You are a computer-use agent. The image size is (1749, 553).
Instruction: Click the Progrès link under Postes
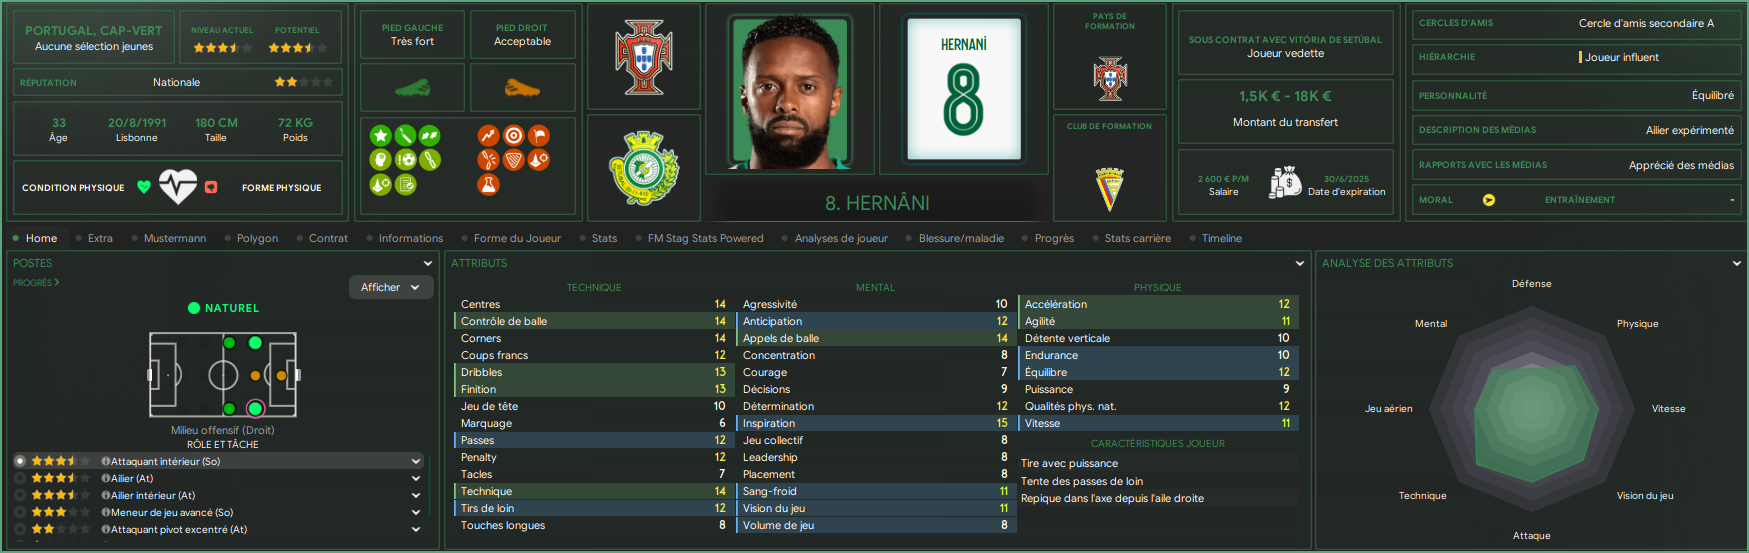36,283
